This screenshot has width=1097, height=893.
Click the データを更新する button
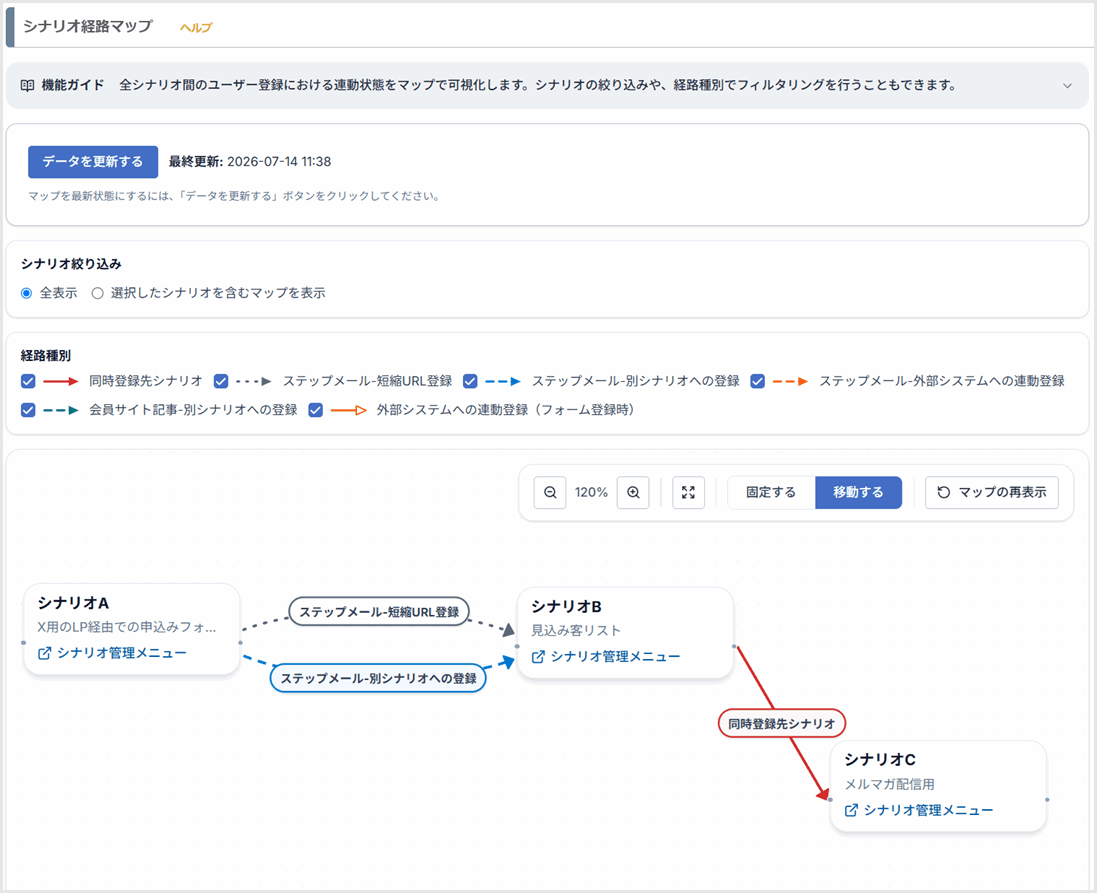click(93, 162)
